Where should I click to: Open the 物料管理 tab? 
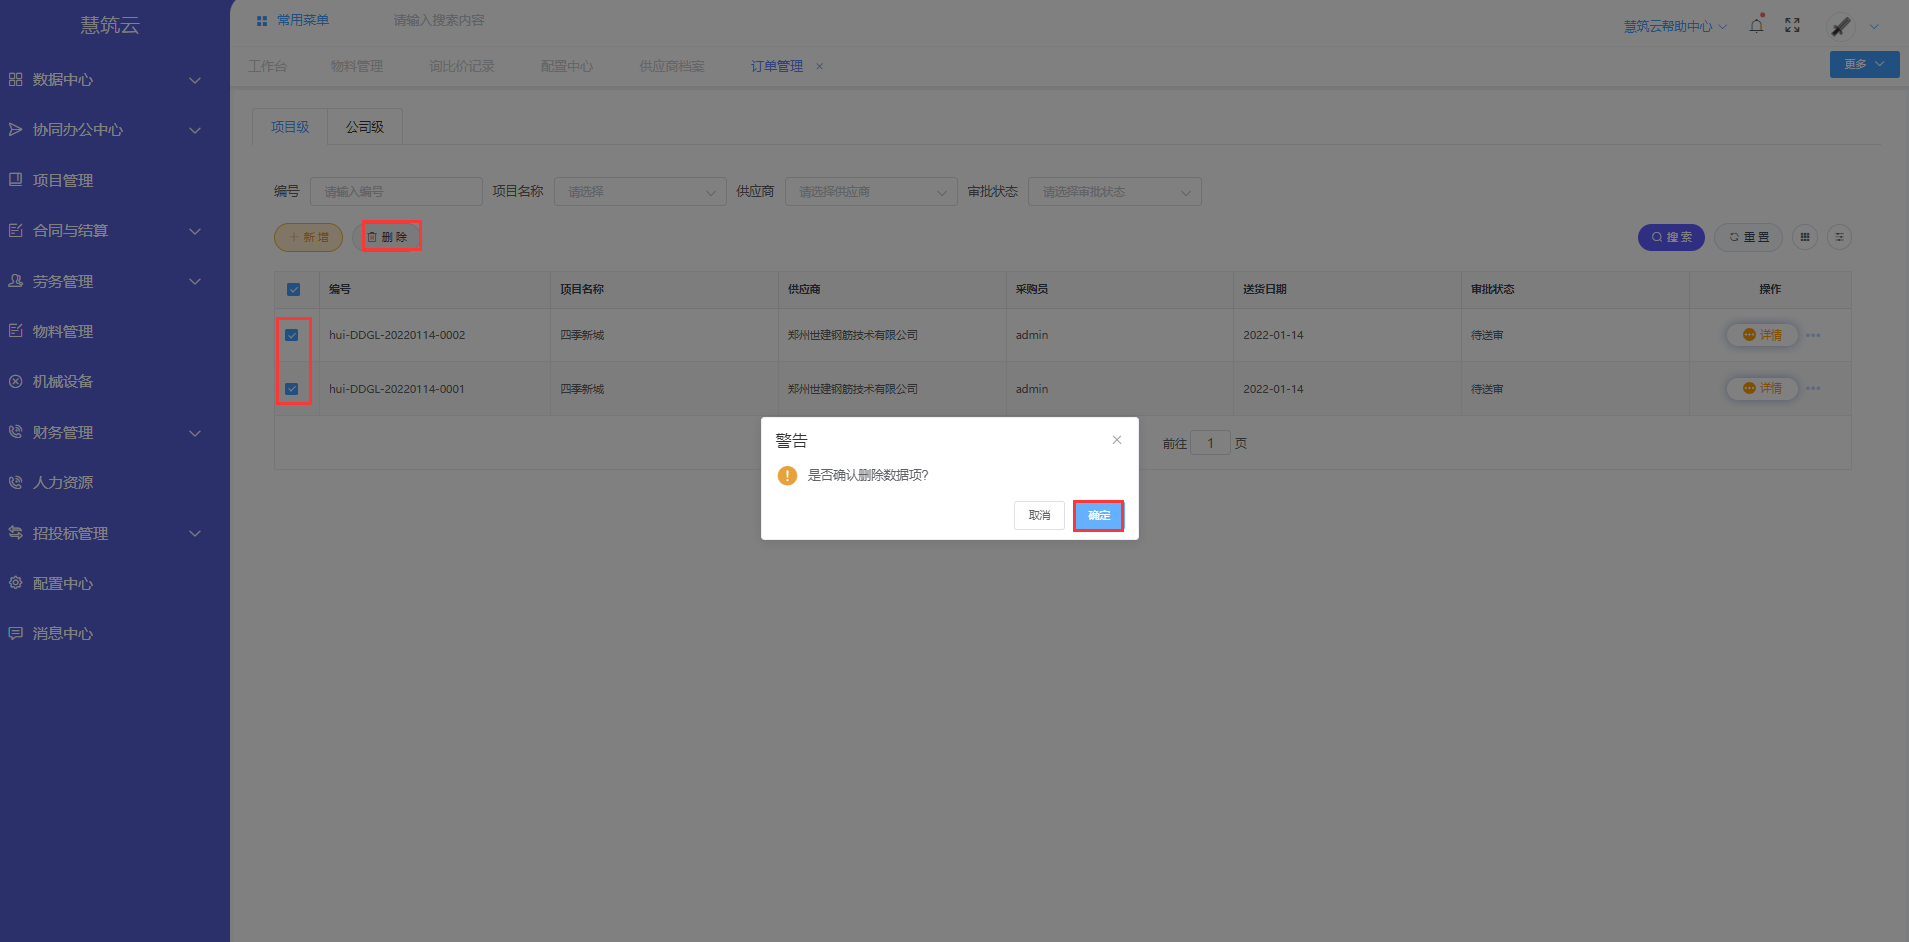point(357,66)
